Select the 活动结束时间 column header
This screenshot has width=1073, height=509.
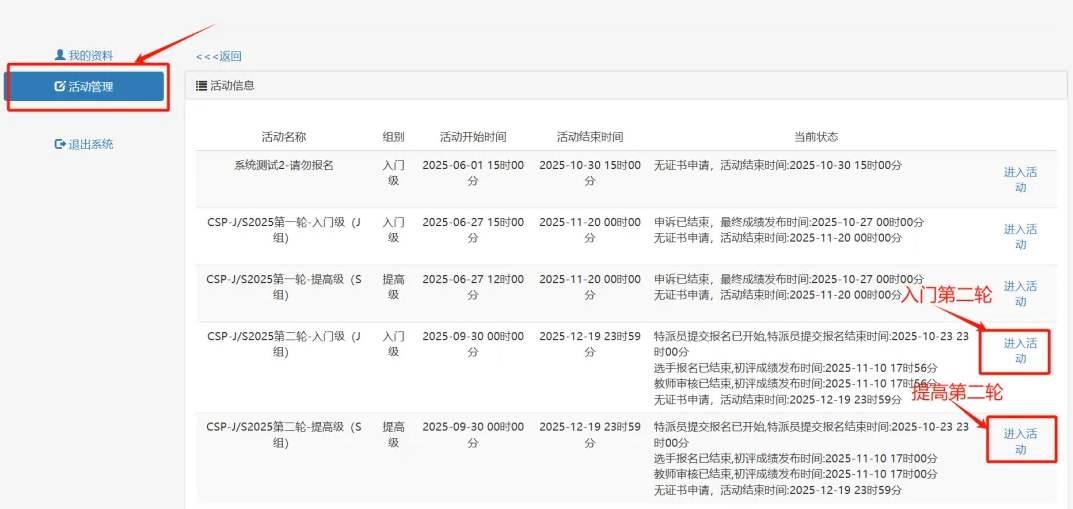(x=590, y=137)
